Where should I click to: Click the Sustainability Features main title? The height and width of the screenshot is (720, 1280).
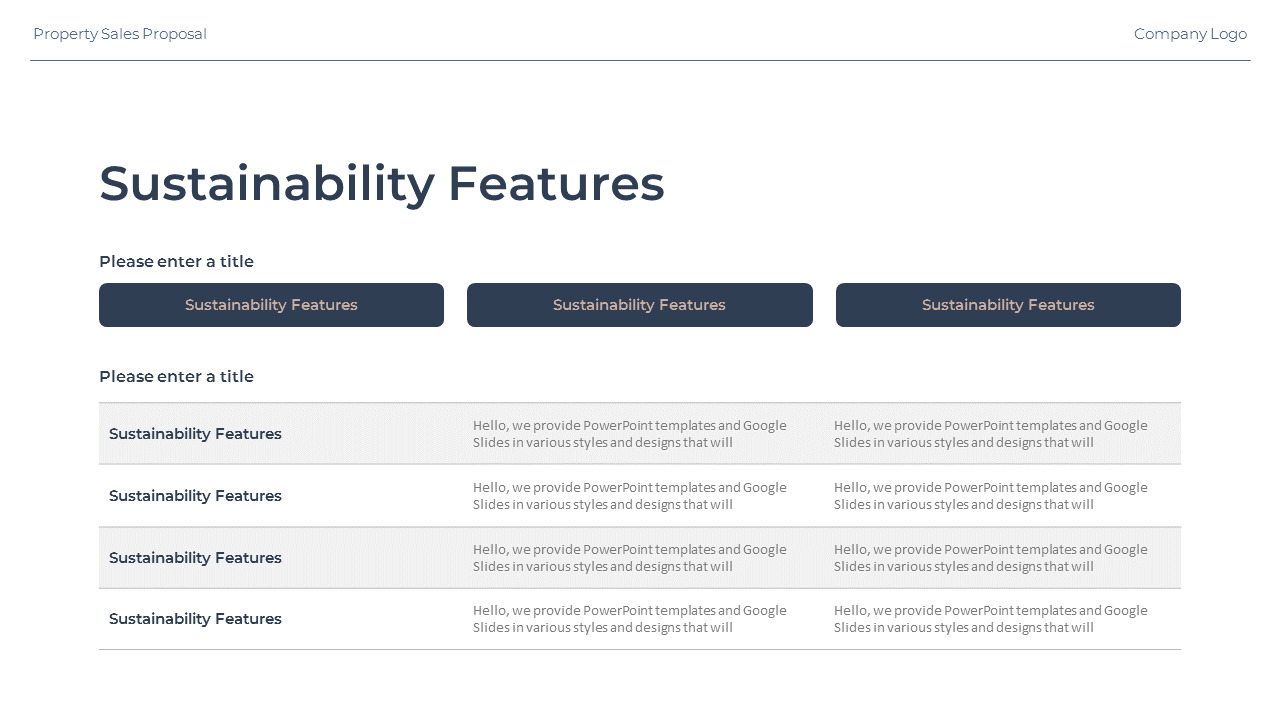tap(382, 184)
